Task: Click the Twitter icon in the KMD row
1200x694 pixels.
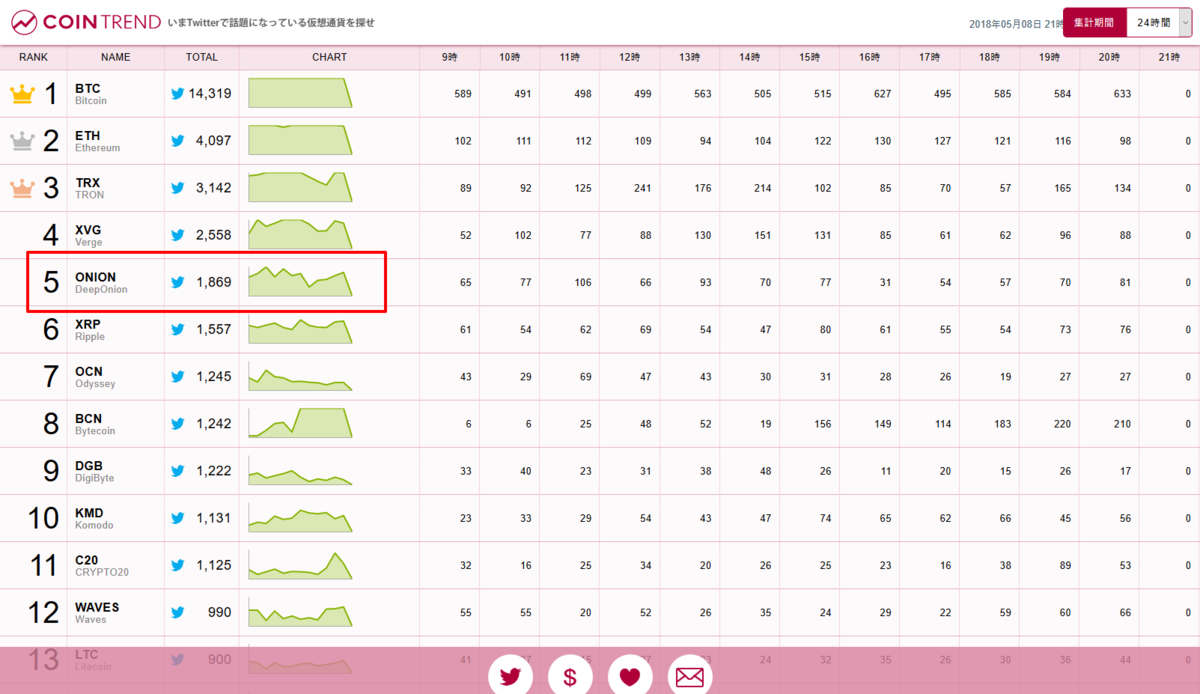Action: click(x=178, y=518)
